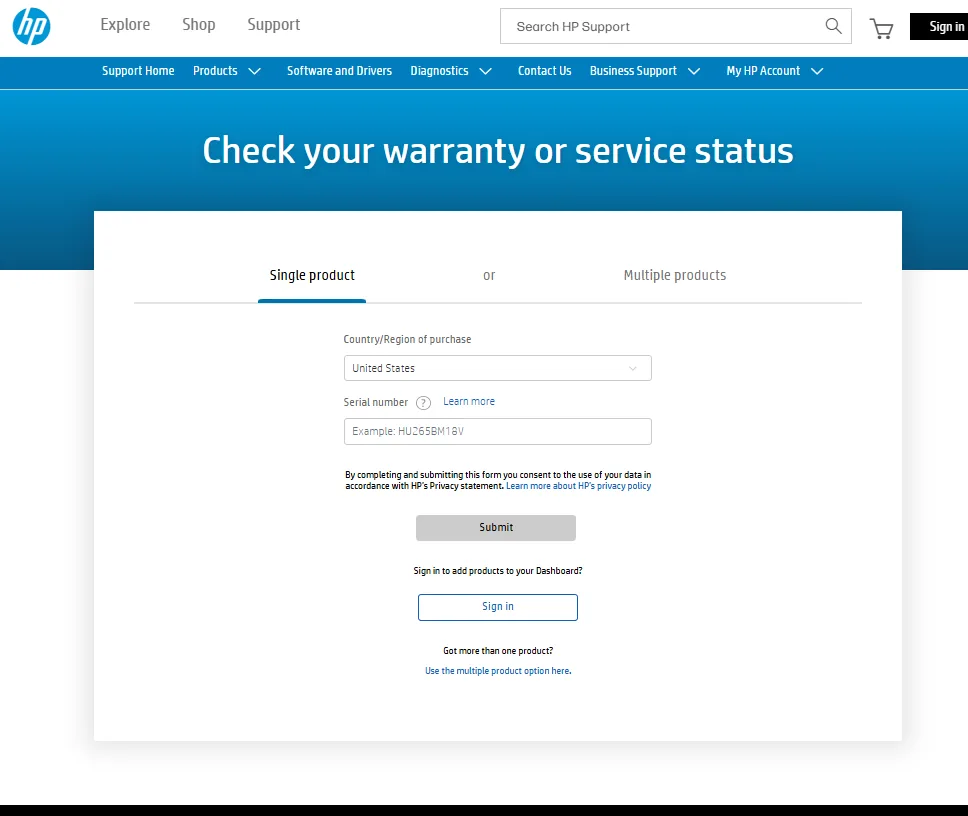Select the Single product tab
The width and height of the screenshot is (968, 816).
(x=312, y=275)
